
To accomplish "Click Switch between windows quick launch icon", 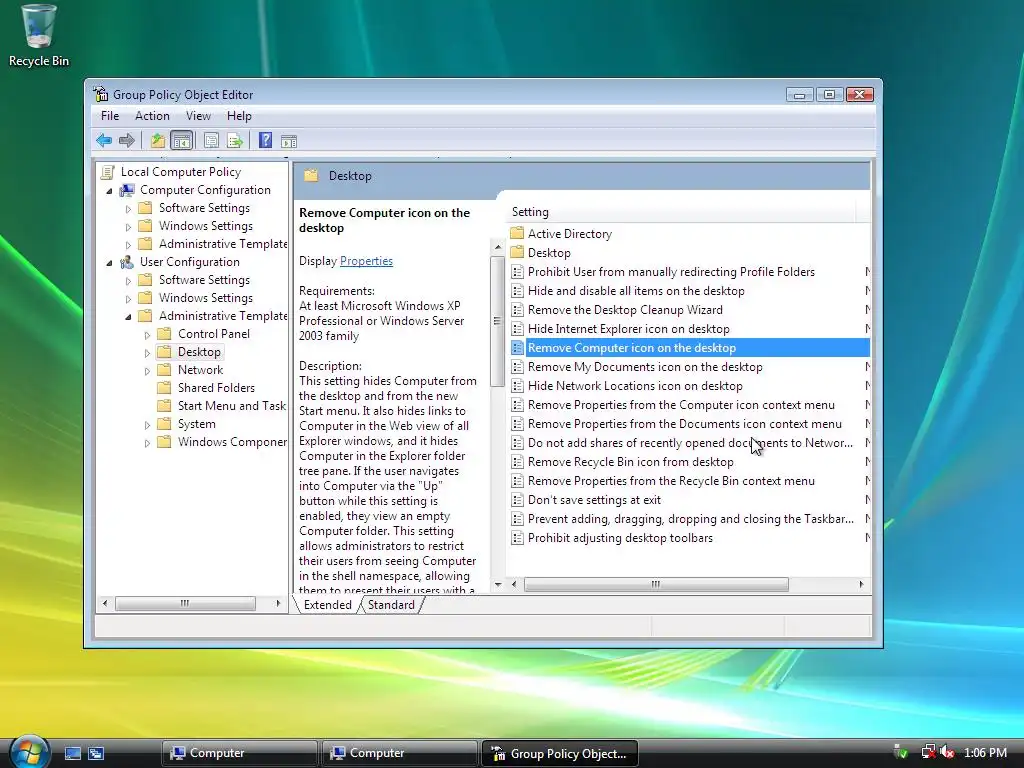I will [96, 753].
